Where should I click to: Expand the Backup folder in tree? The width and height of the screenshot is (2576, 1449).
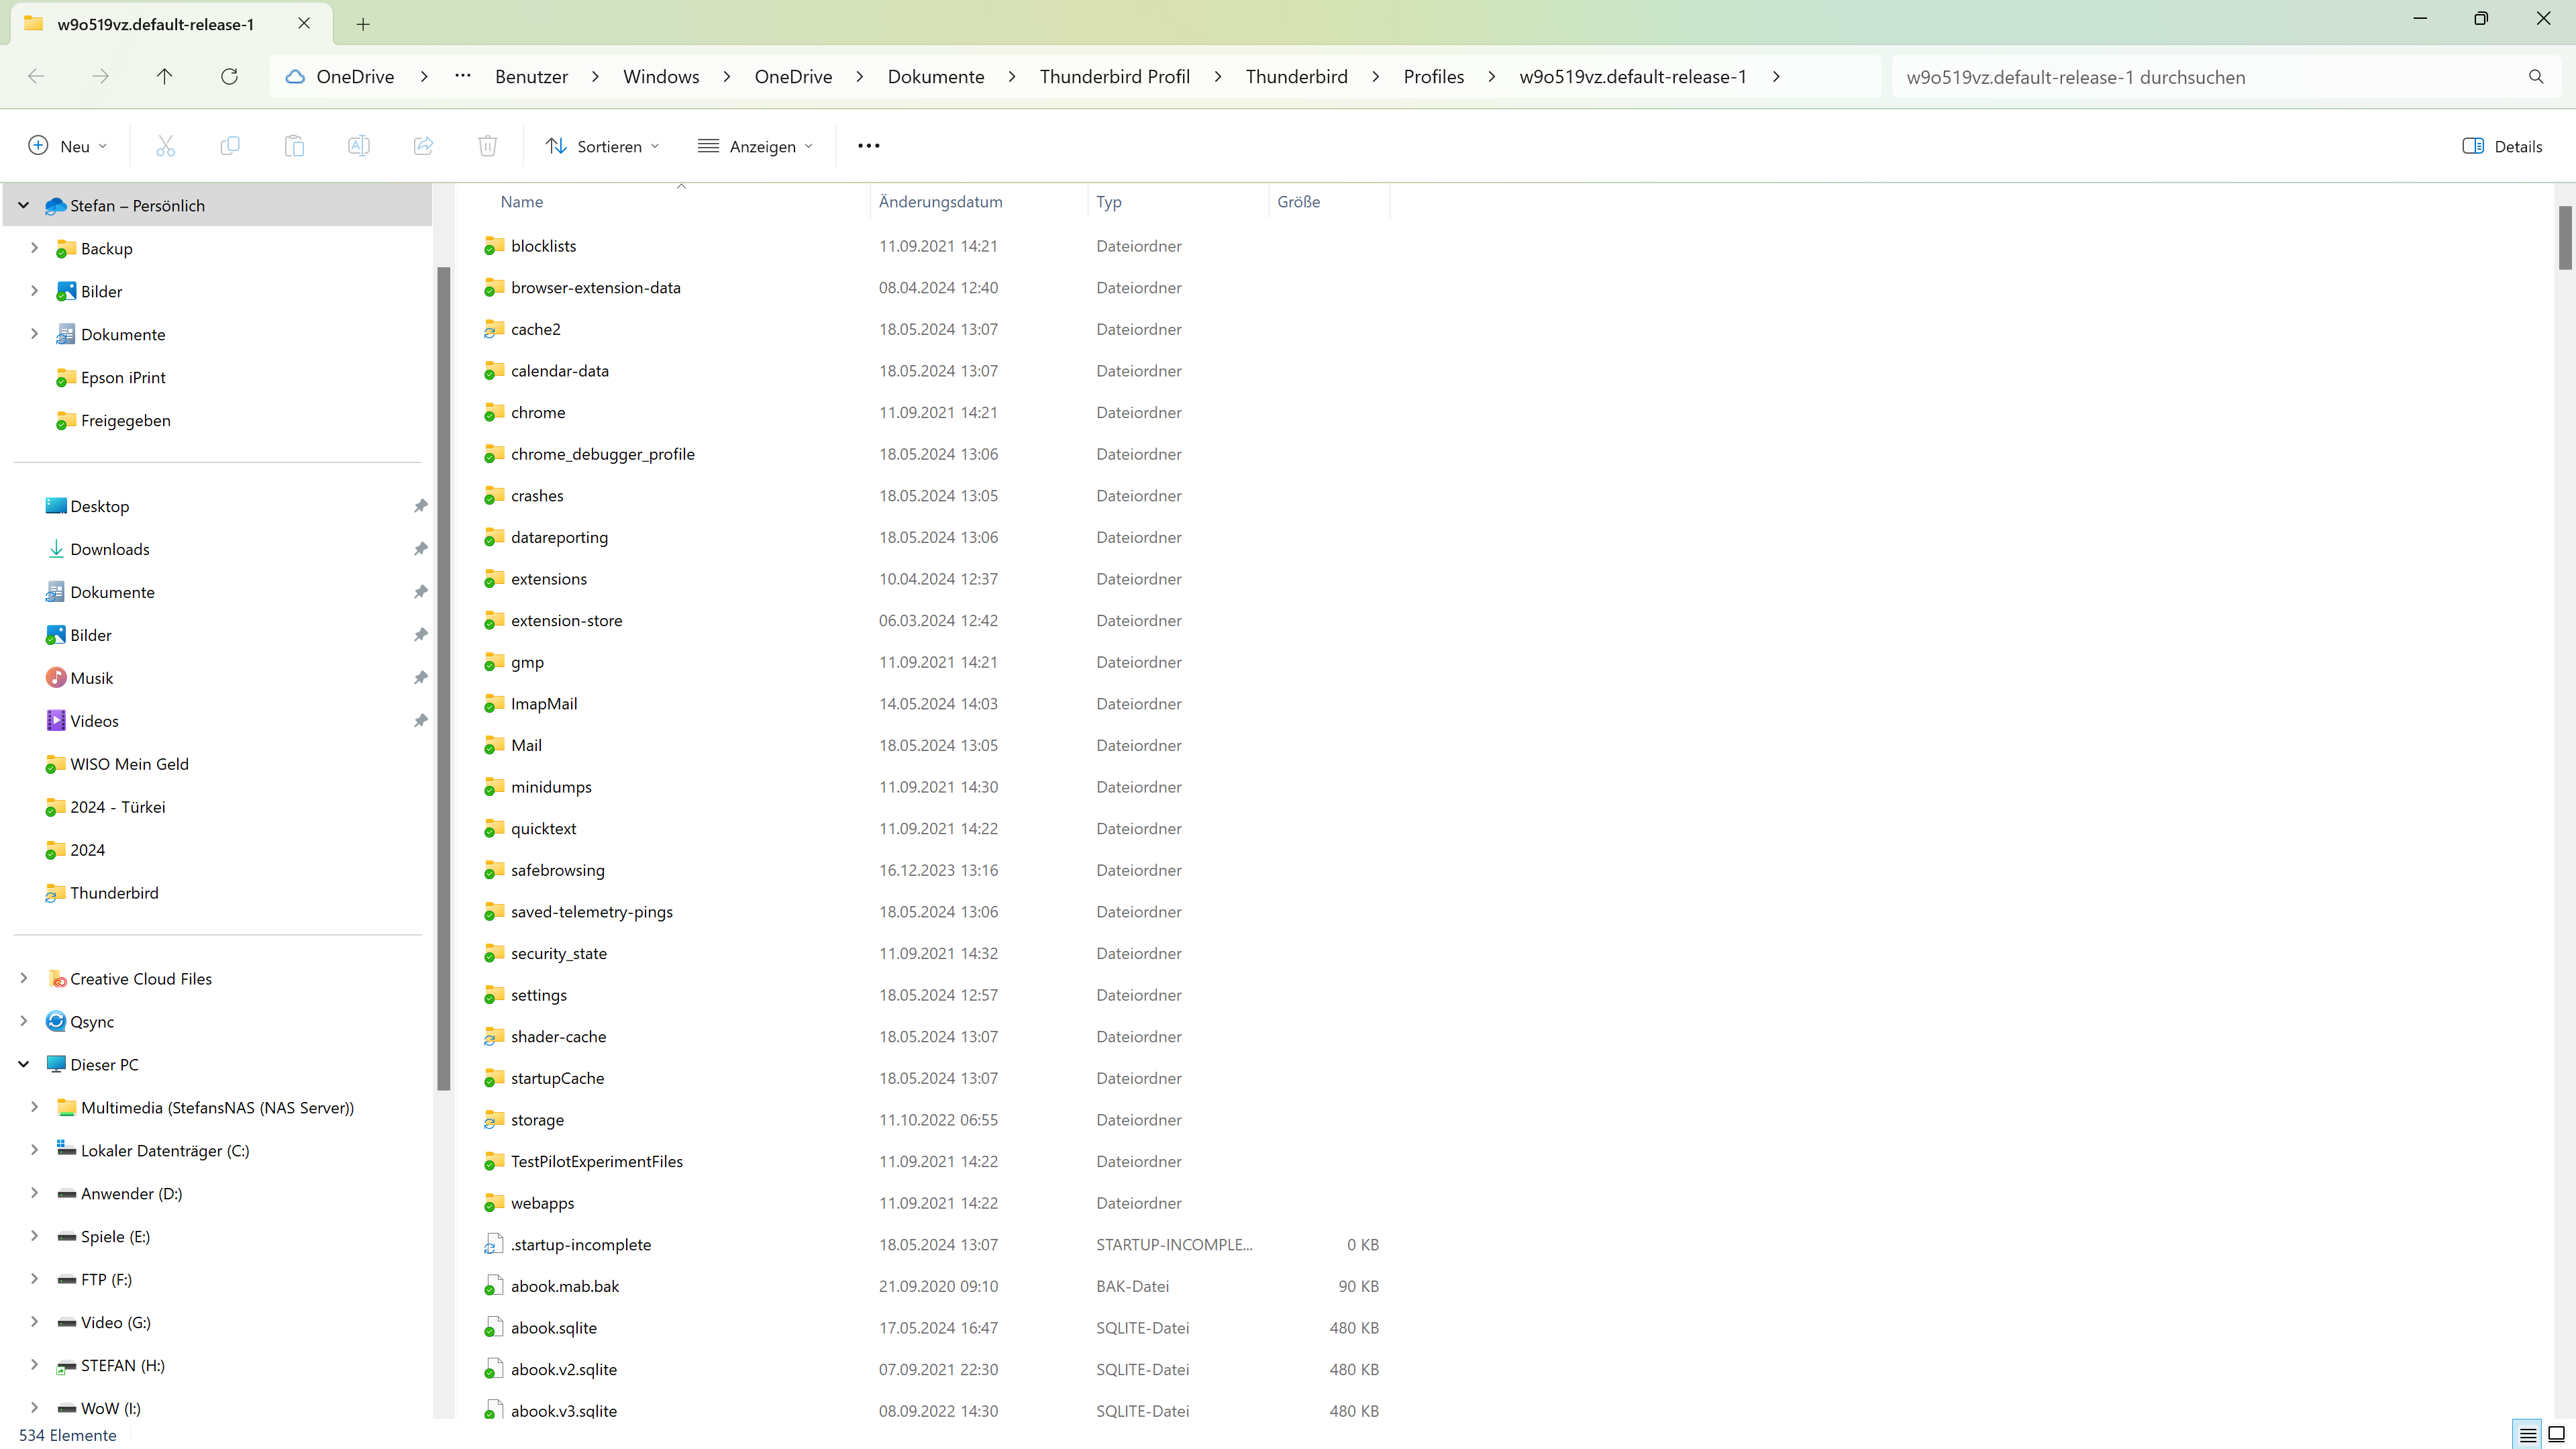tap(34, 248)
